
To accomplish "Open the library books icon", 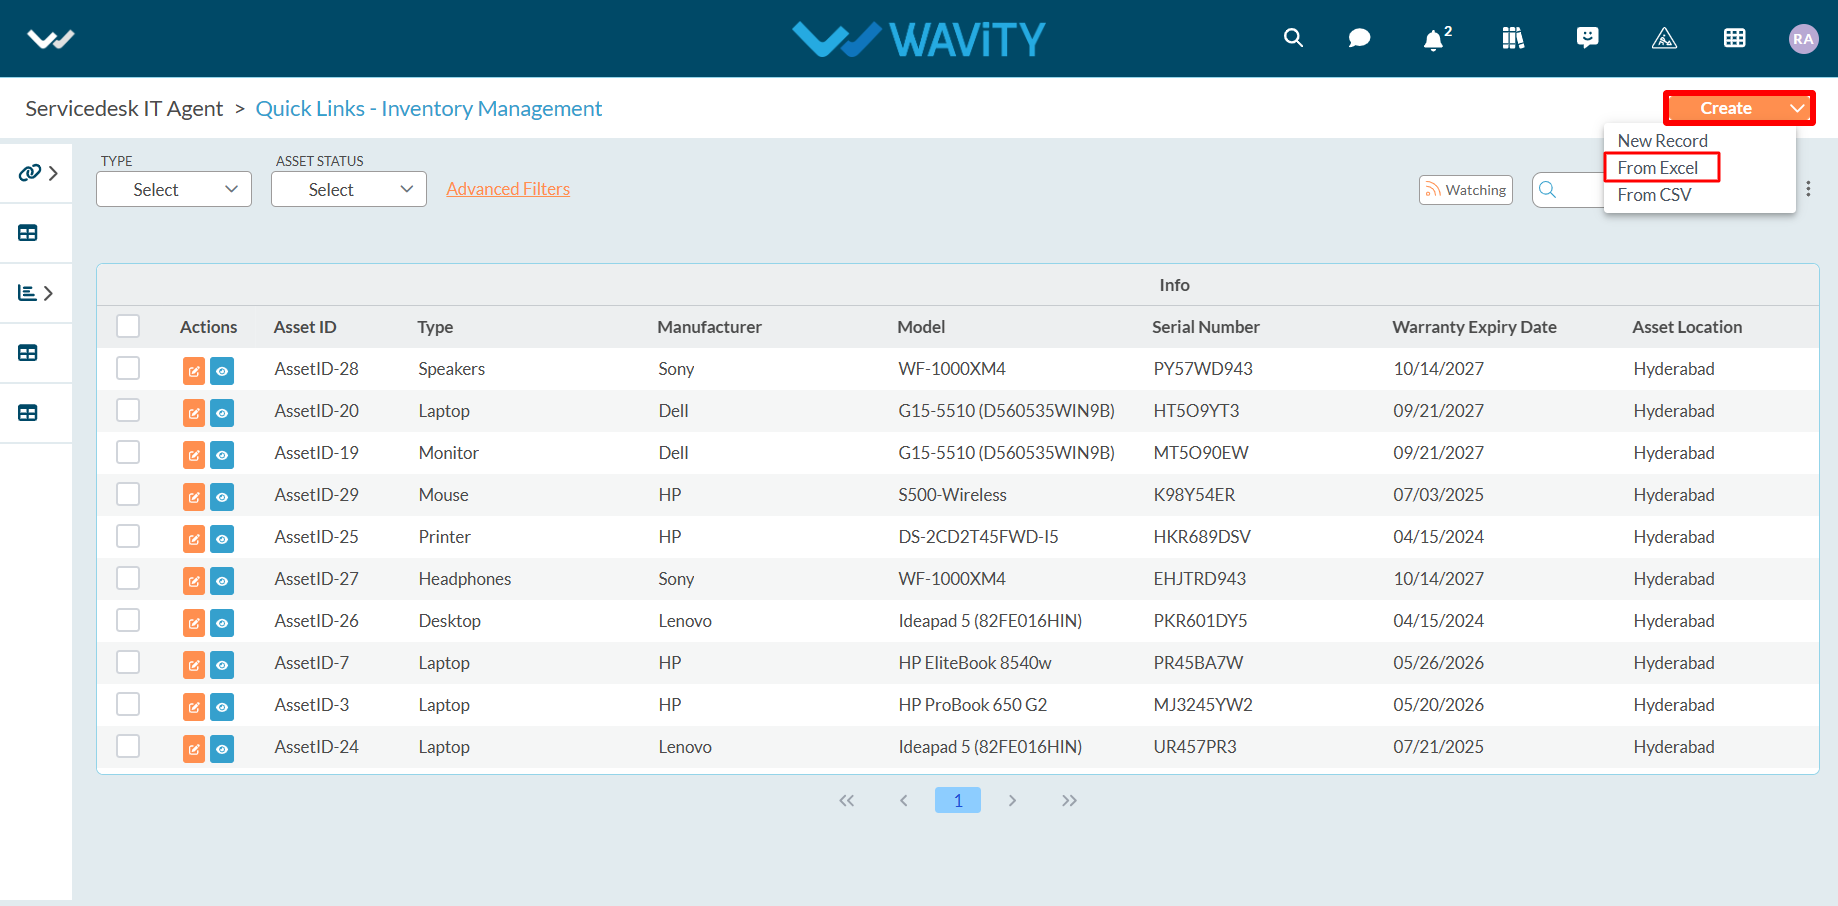I will [x=1513, y=38].
